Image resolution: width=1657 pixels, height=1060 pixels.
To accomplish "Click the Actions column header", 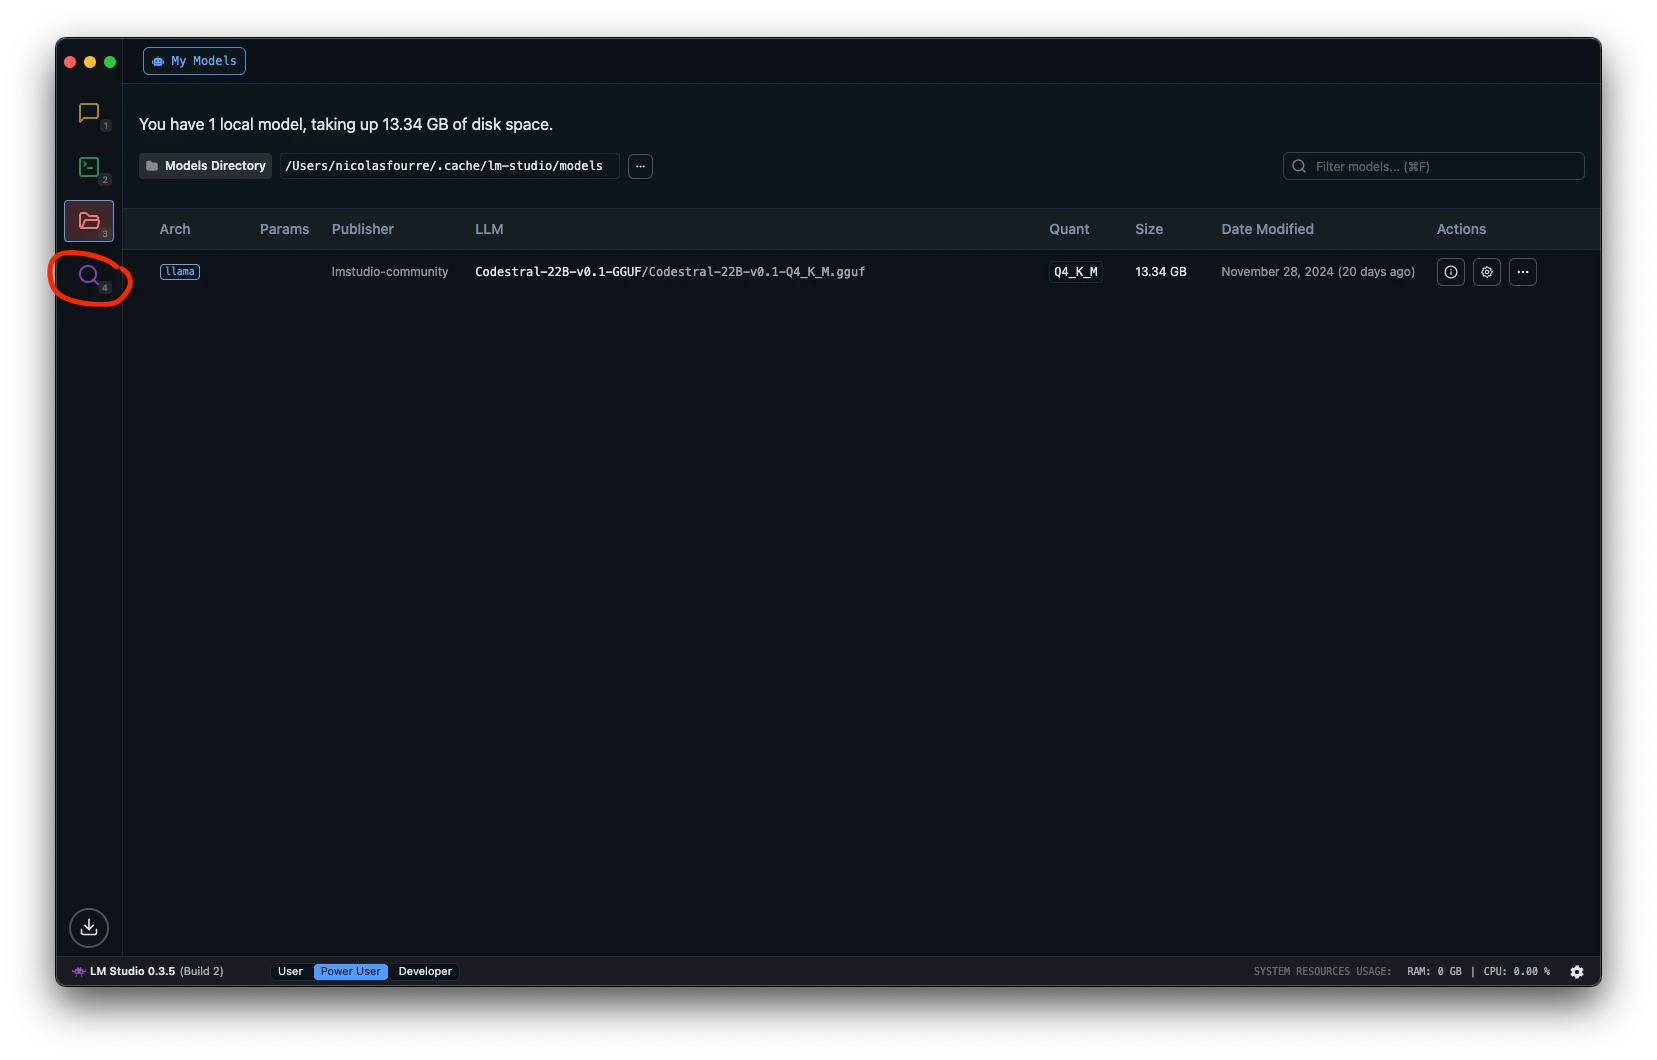I will 1461,229.
